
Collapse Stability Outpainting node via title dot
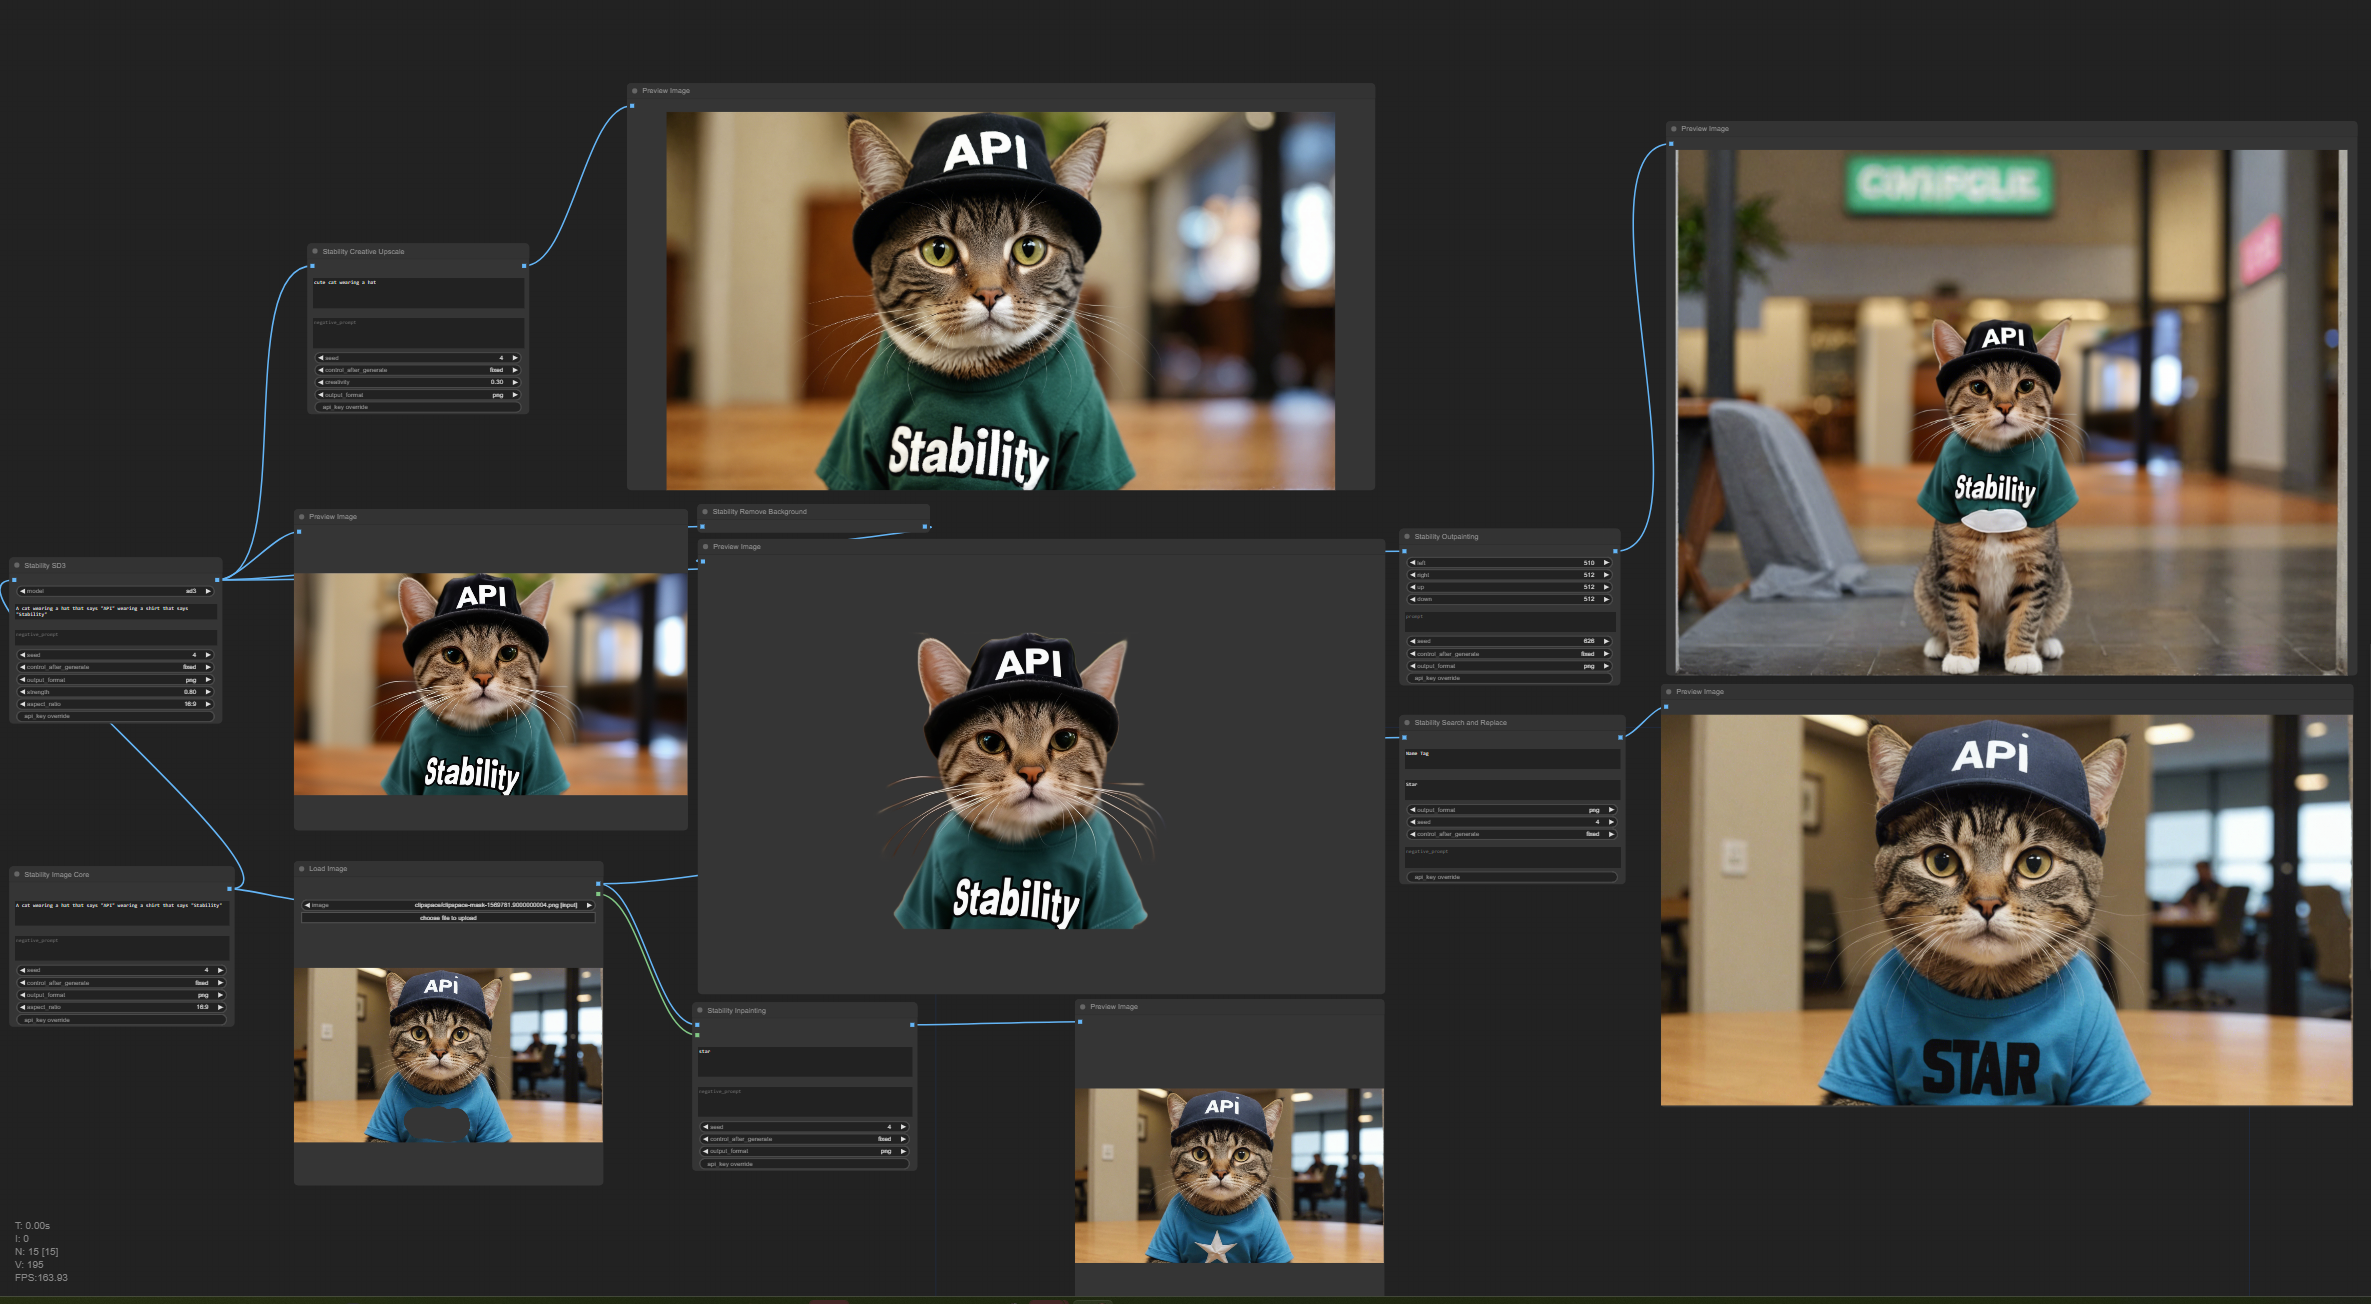pos(1407,536)
